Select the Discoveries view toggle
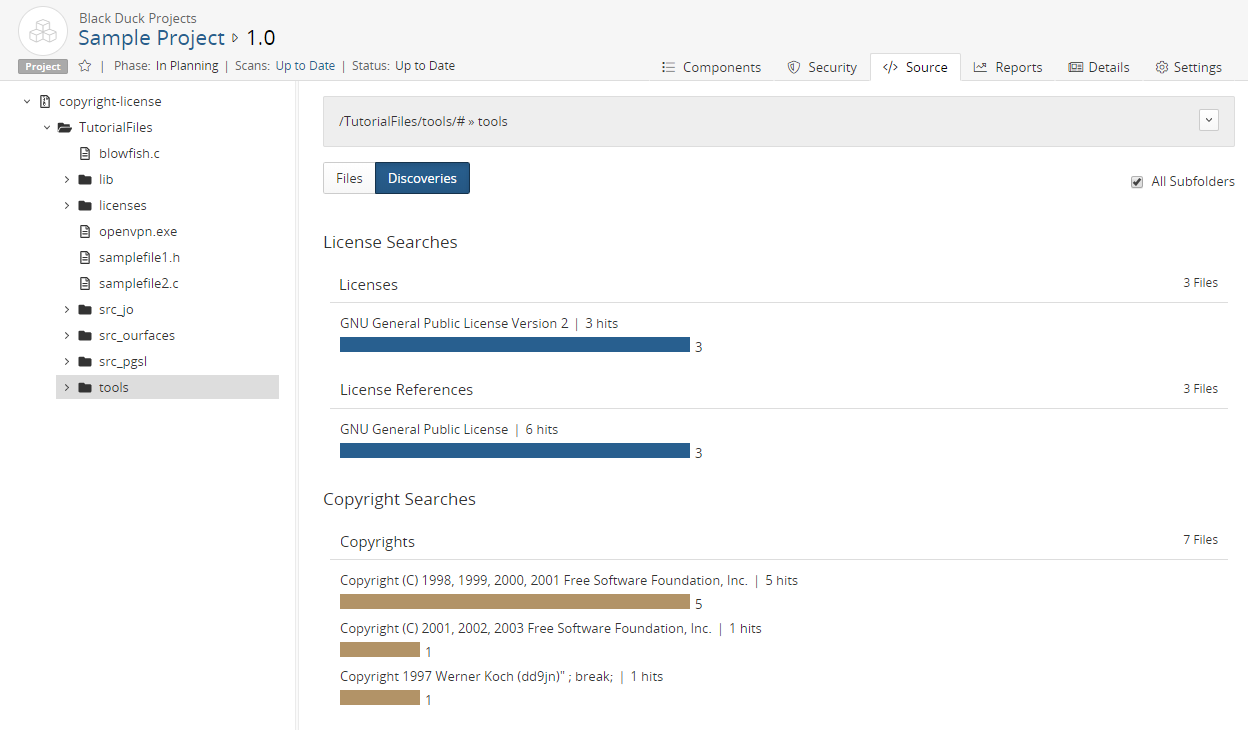This screenshot has height=730, width=1248. pyautogui.click(x=422, y=179)
